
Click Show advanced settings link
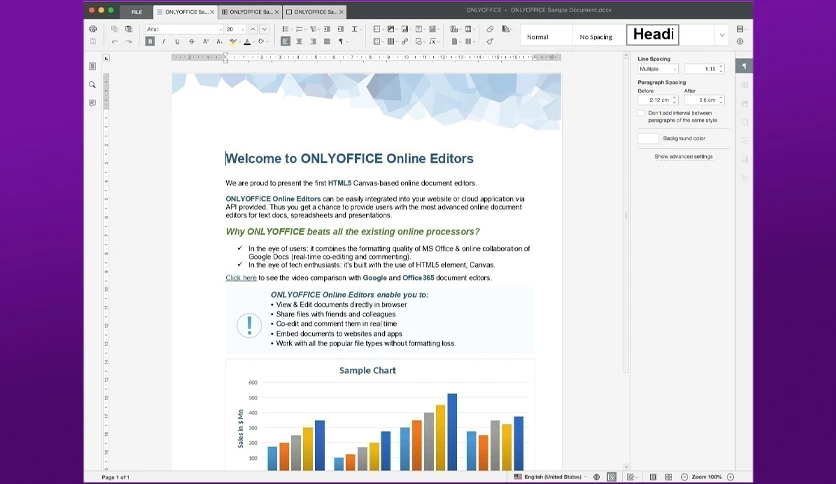(x=684, y=157)
